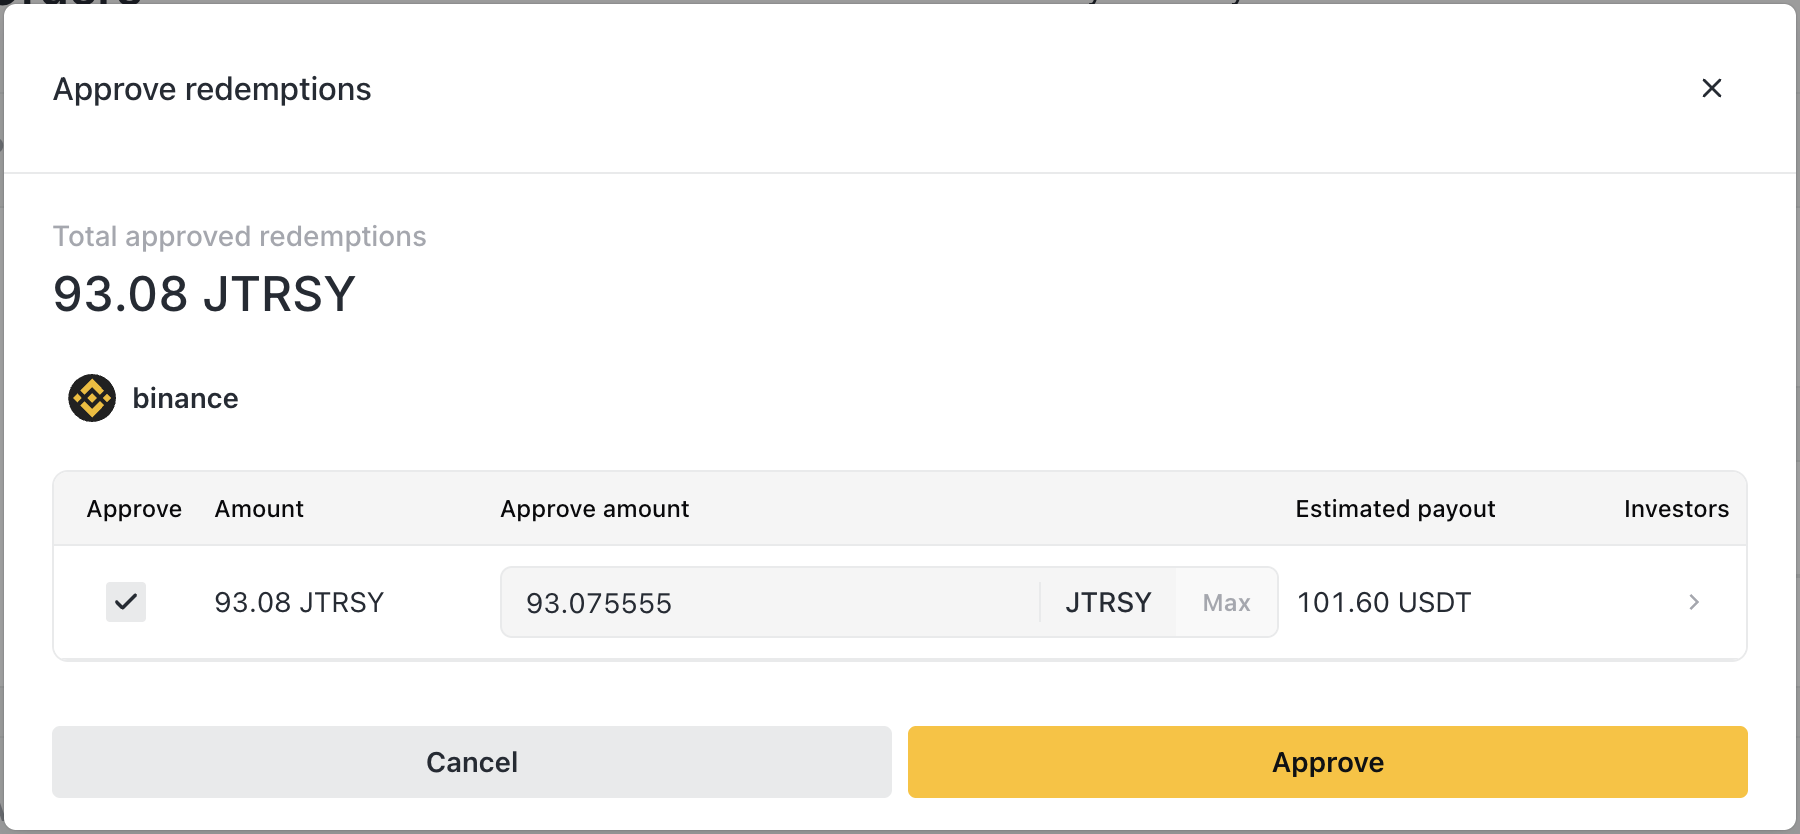The height and width of the screenshot is (834, 1800).
Task: Close the Approve redemptions dialog
Action: pyautogui.click(x=1711, y=89)
